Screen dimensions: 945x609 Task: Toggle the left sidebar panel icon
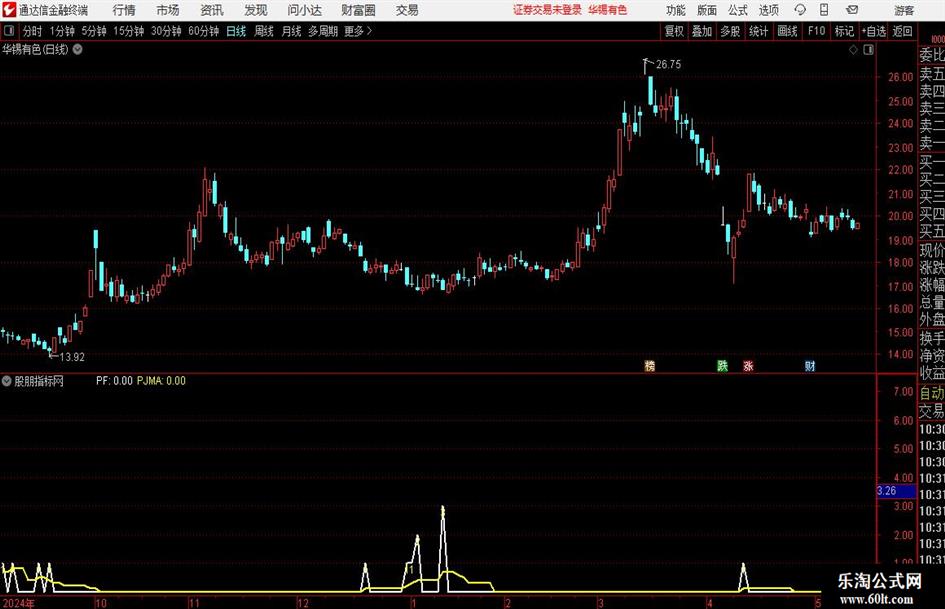tap(8, 31)
